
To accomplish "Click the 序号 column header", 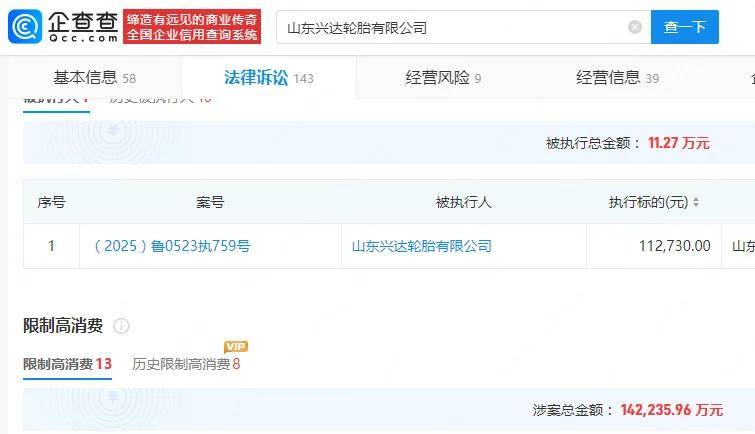I will pyautogui.click(x=51, y=202).
